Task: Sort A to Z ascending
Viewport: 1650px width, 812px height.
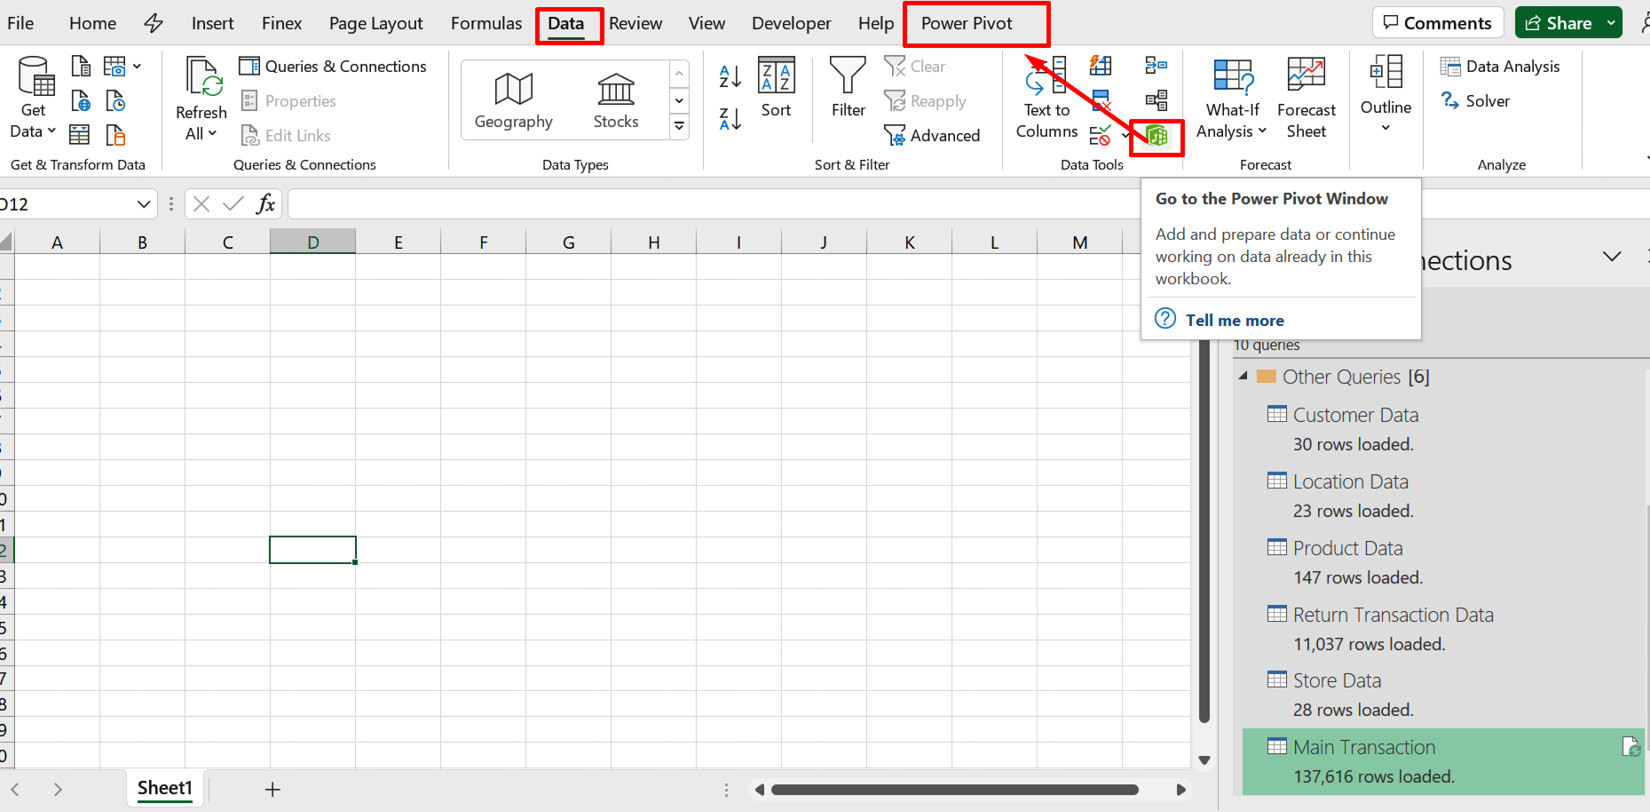Action: (x=730, y=76)
